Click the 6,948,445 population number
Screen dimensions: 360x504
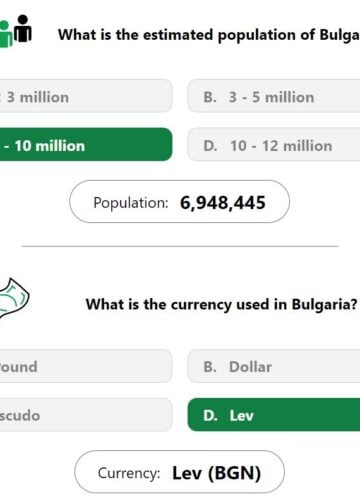223,203
